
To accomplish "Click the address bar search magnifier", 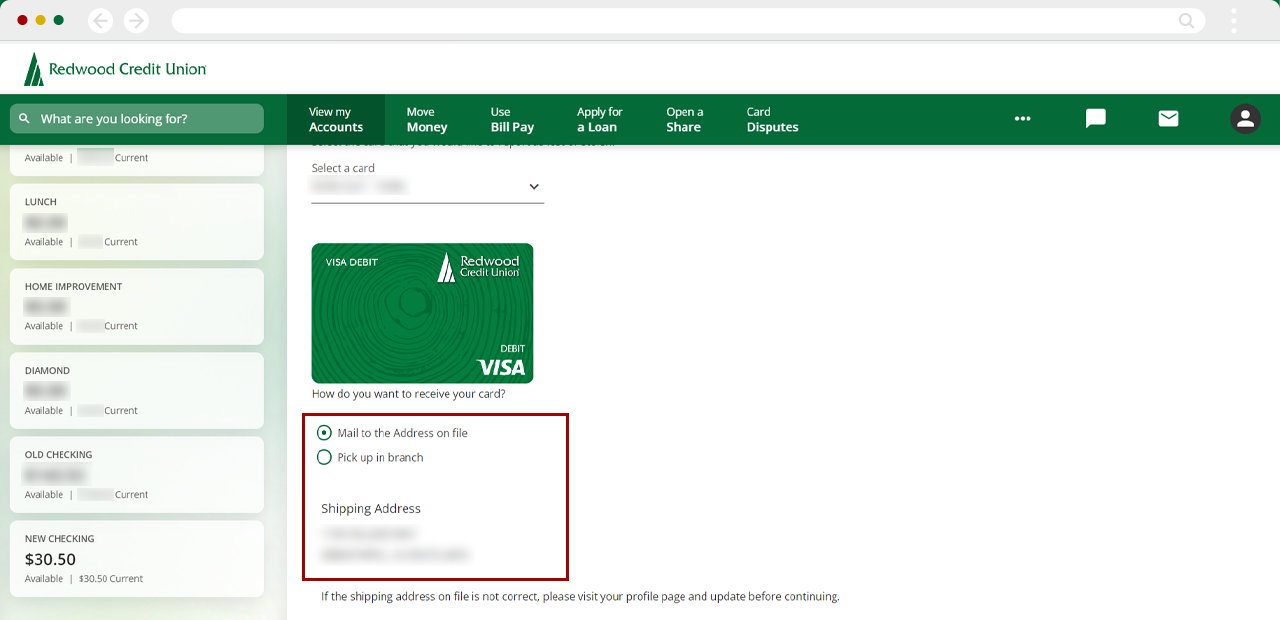I will point(1186,20).
